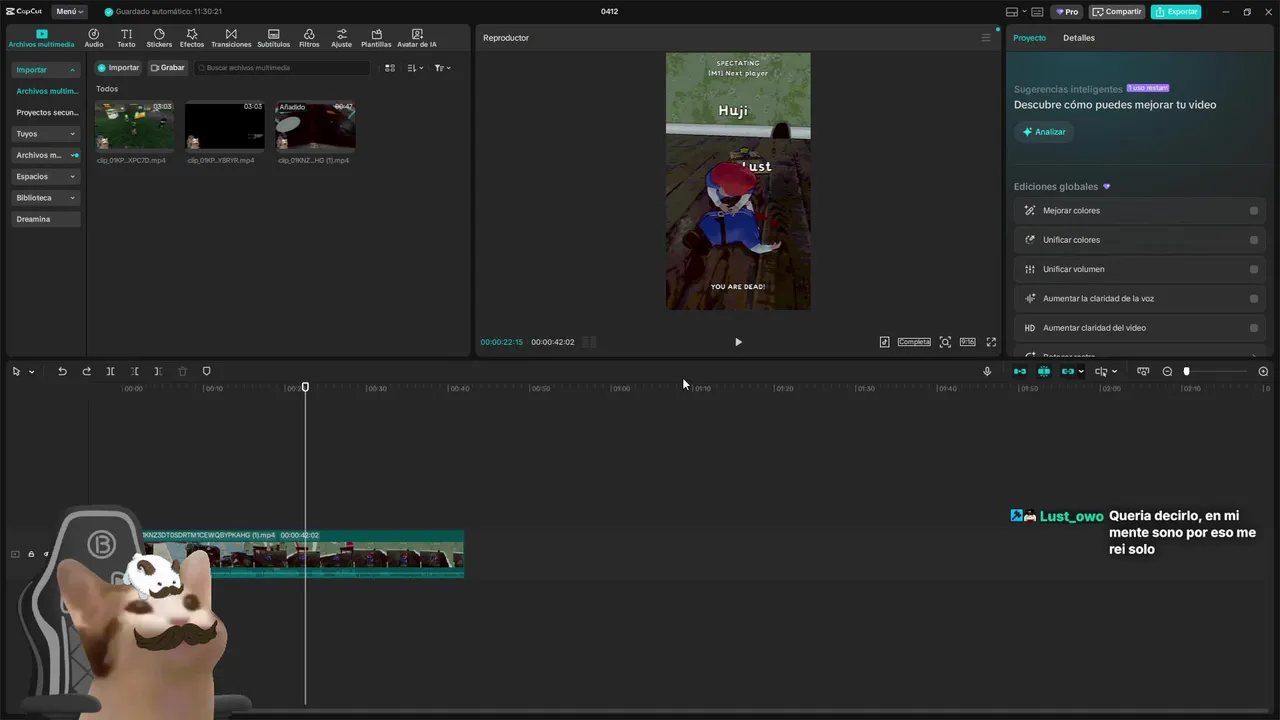Select Proyectos secundarios in sidebar
The image size is (1280, 720).
[x=46, y=113]
